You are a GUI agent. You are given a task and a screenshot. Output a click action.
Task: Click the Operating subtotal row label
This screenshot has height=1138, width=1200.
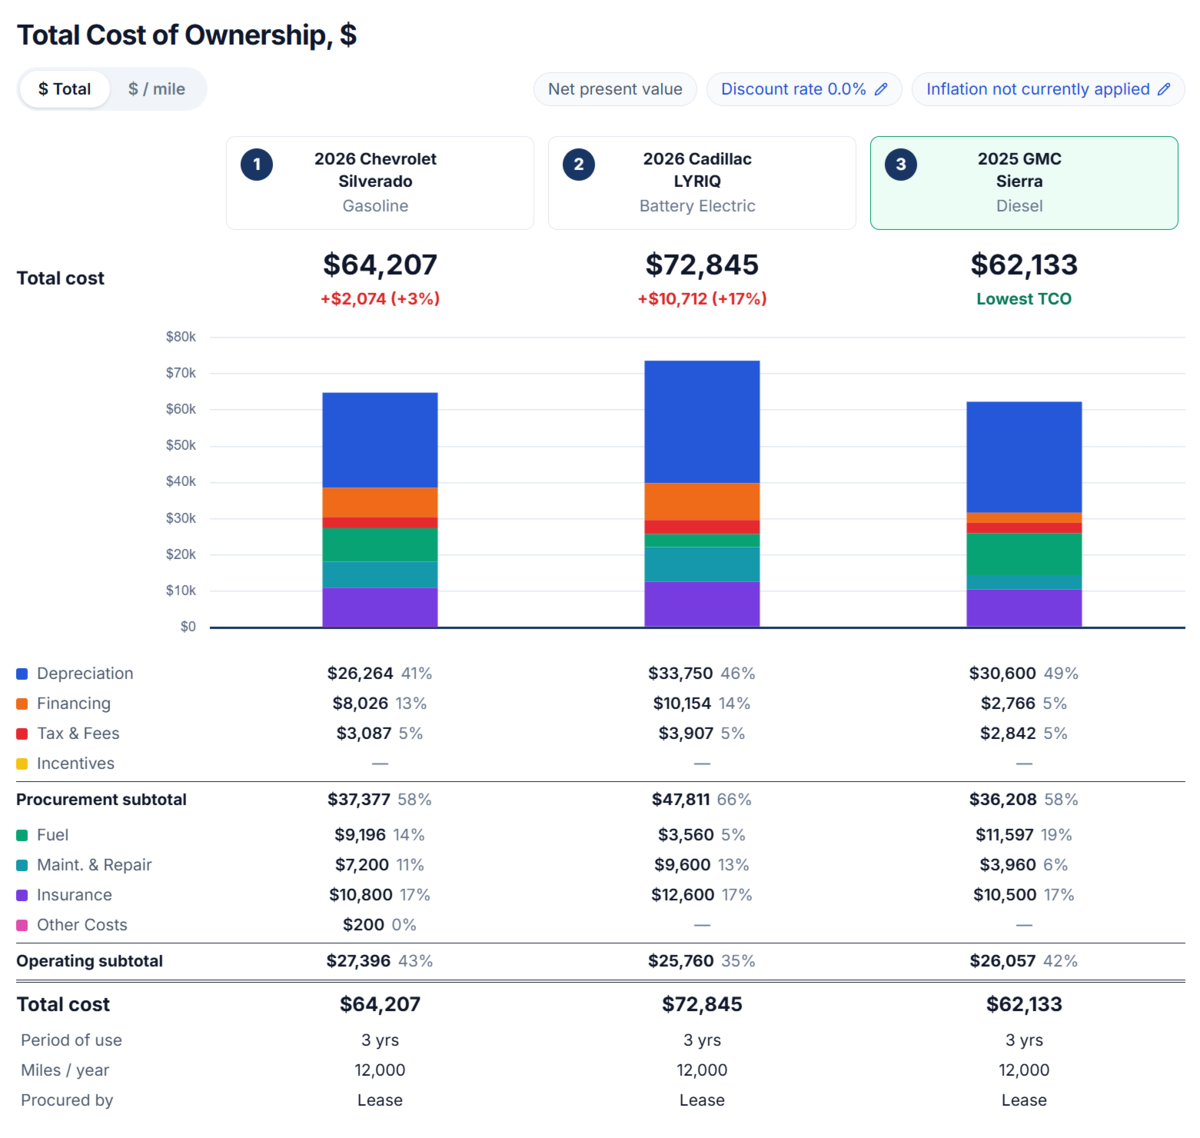(x=89, y=961)
